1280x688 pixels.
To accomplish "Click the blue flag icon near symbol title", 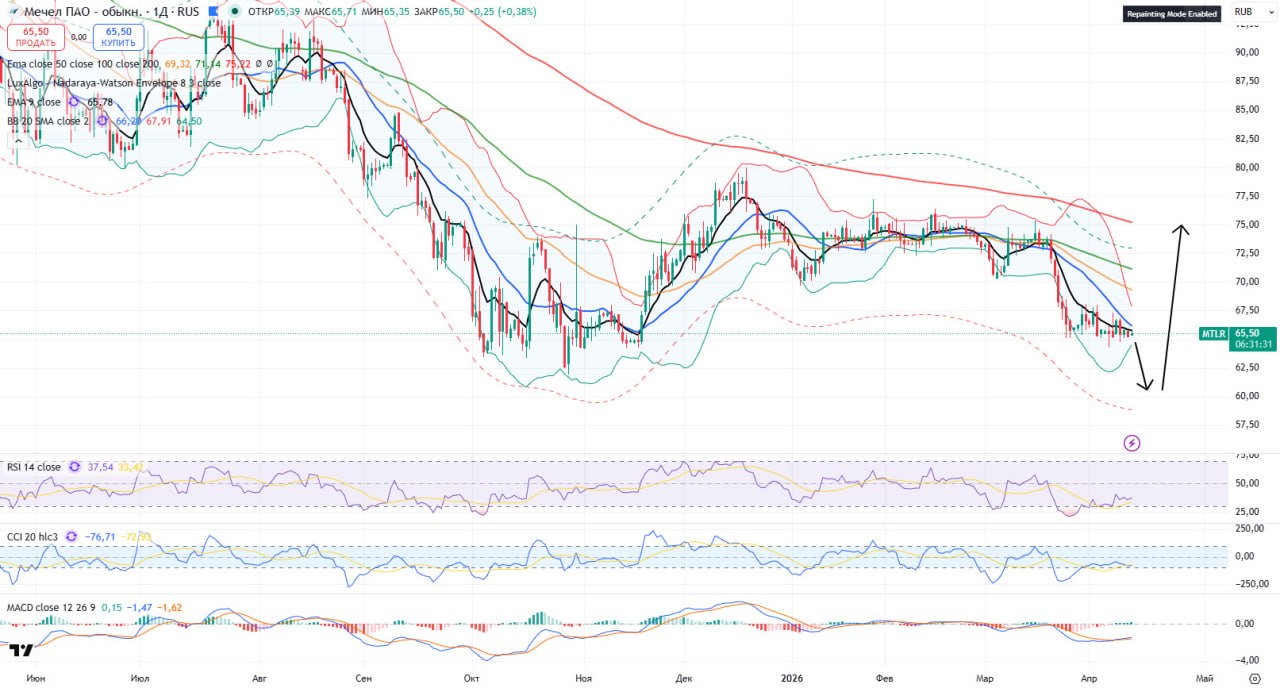I will click(x=212, y=12).
